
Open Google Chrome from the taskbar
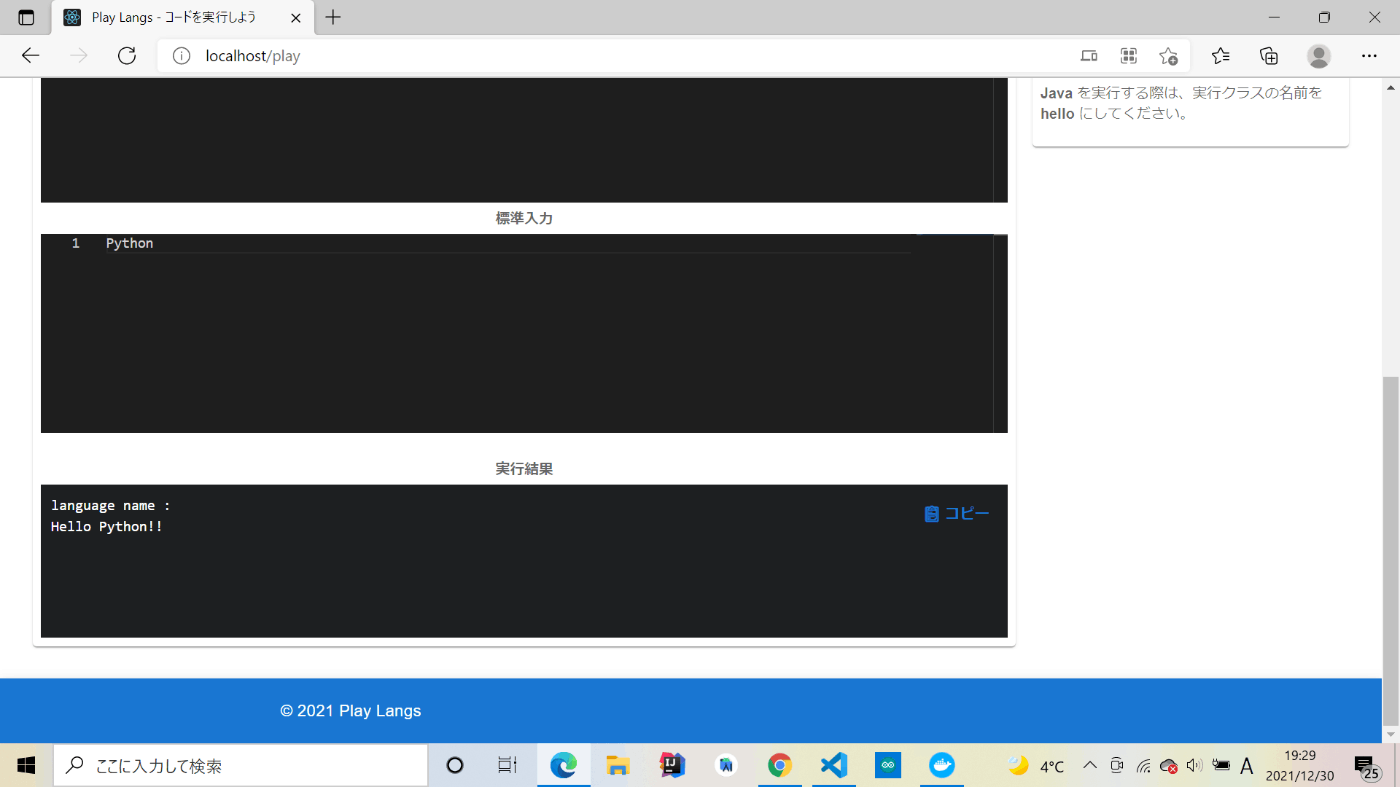(x=780, y=766)
